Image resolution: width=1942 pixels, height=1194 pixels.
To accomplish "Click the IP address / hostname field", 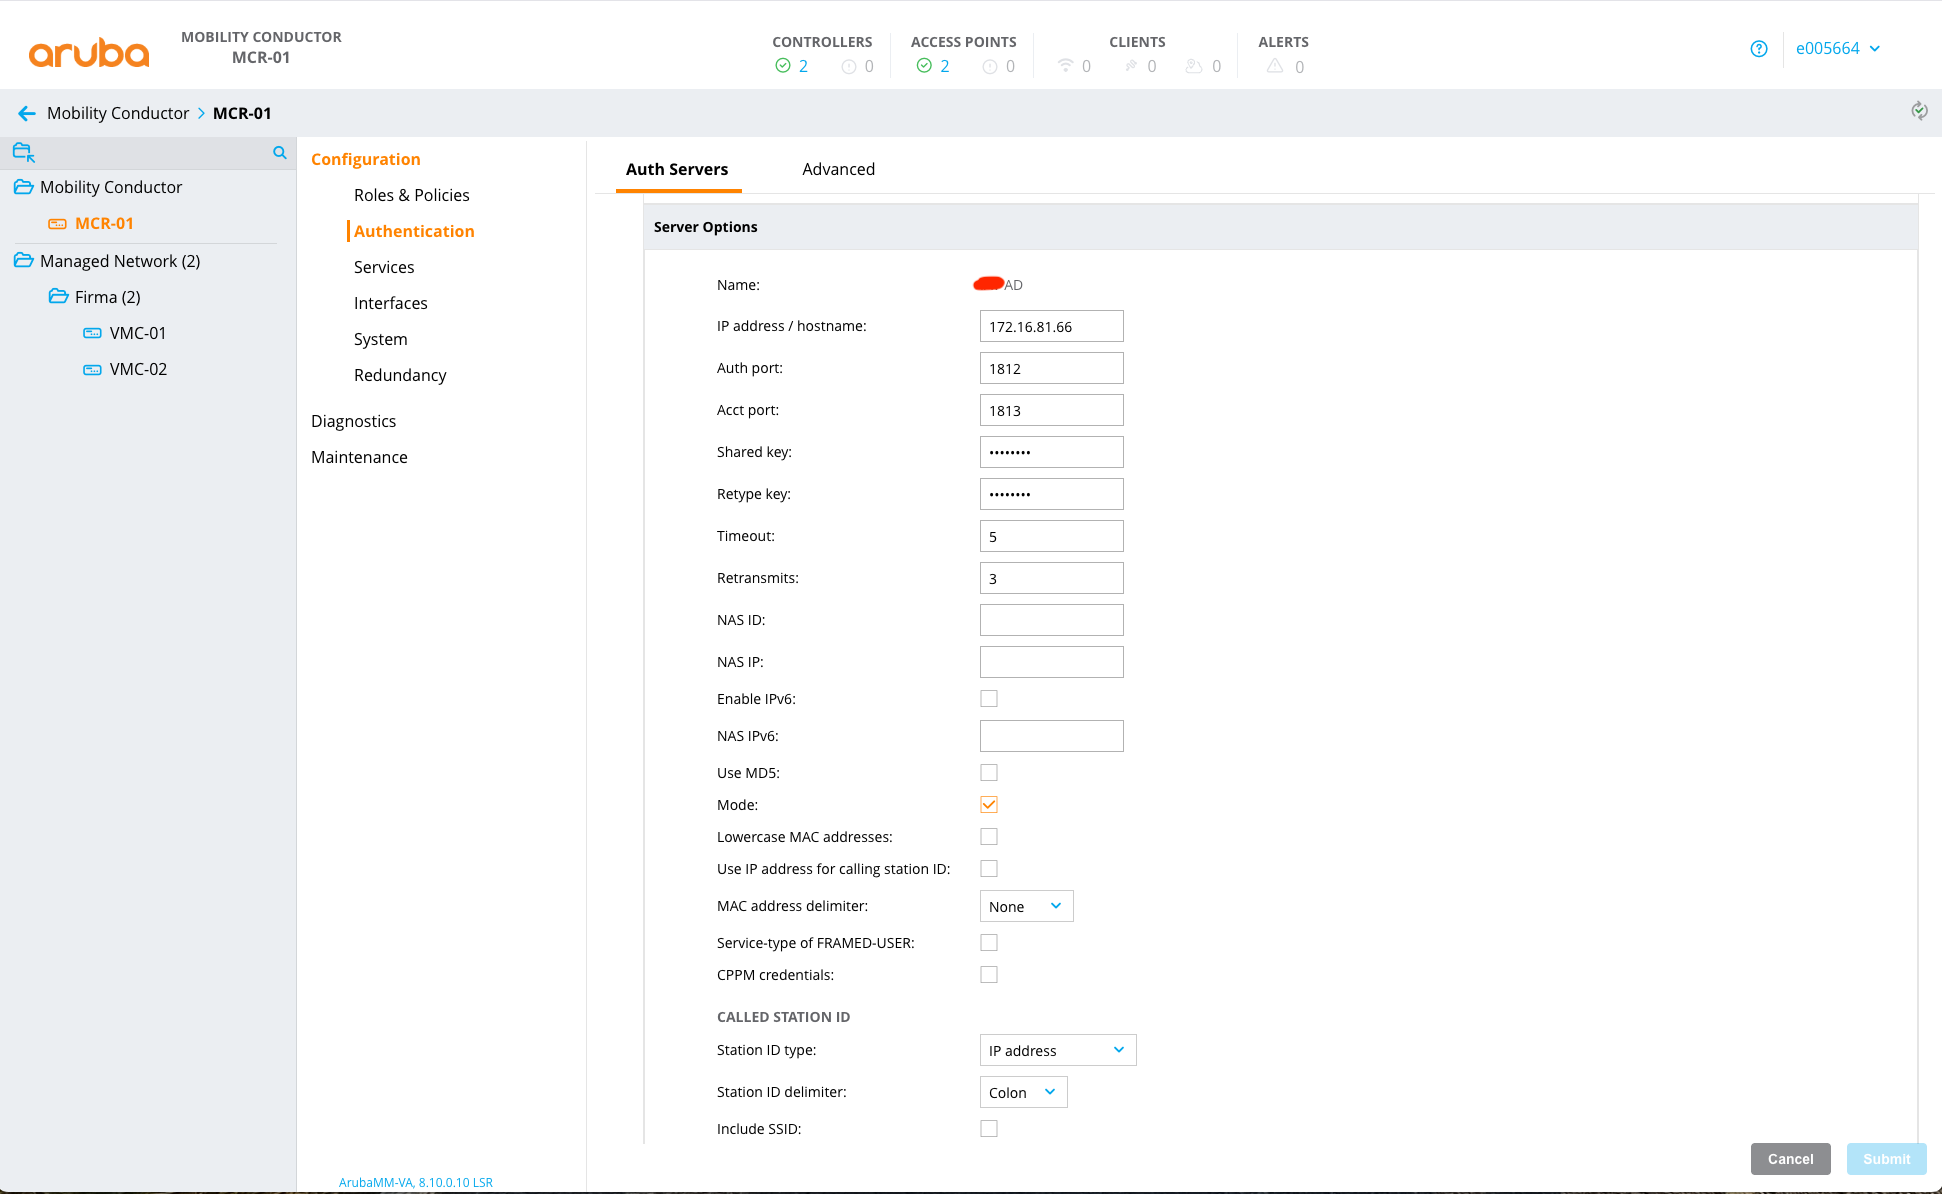I will 1051,327.
